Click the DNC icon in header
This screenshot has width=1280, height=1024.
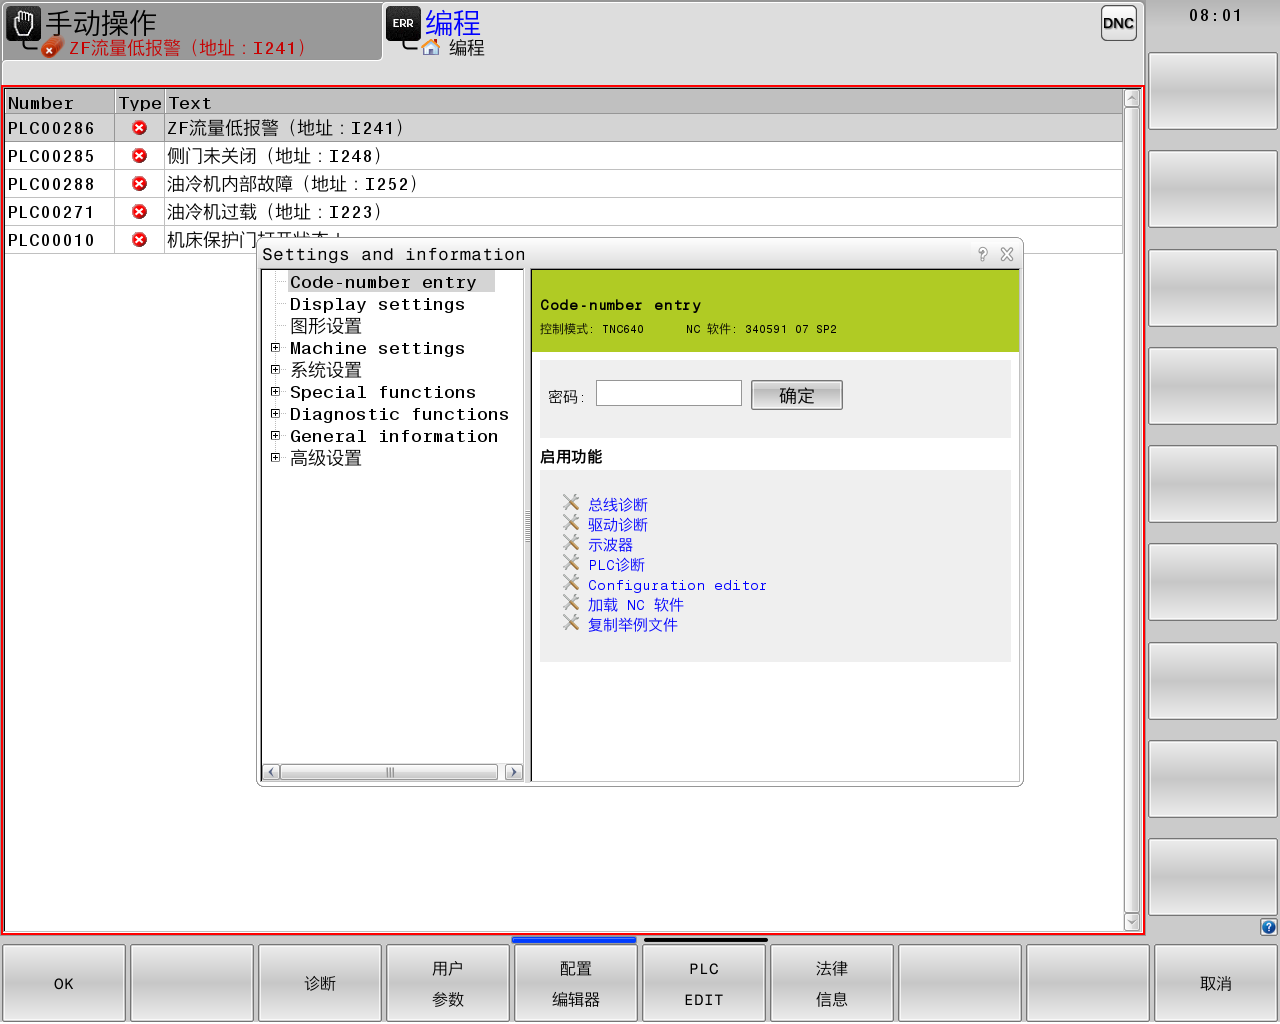(x=1118, y=23)
